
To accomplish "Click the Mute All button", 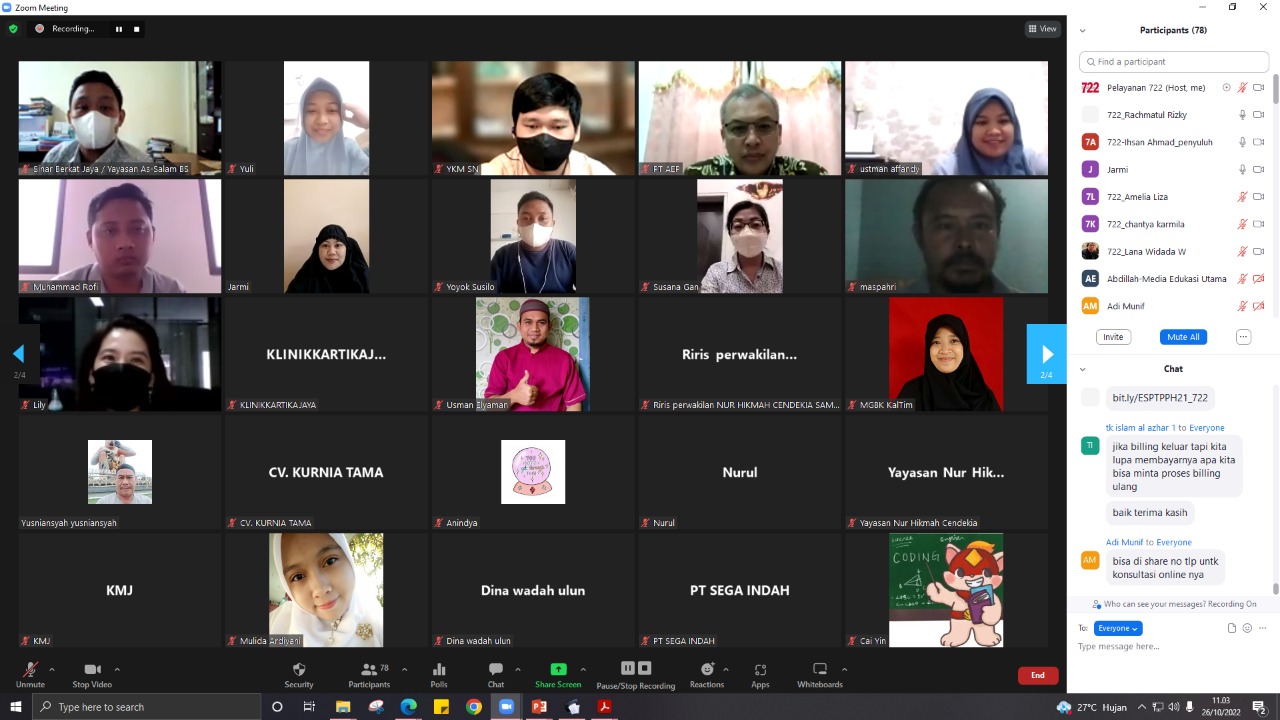I will click(1183, 337).
